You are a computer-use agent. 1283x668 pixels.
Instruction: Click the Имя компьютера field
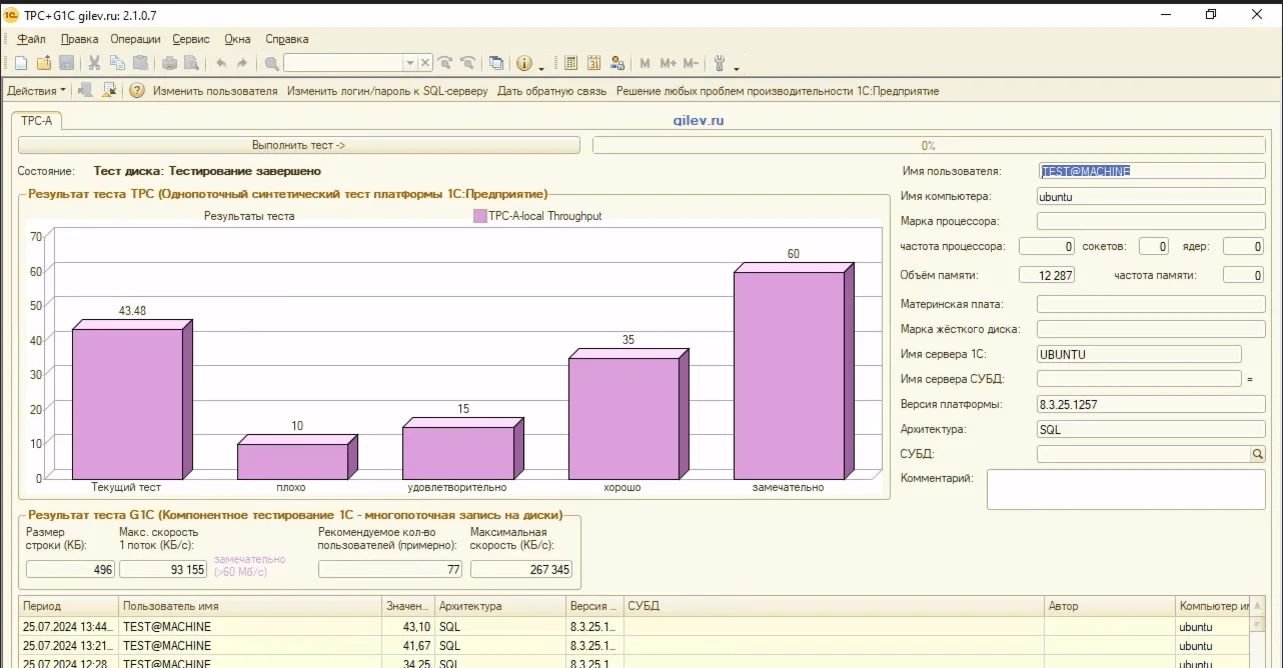coord(1152,197)
